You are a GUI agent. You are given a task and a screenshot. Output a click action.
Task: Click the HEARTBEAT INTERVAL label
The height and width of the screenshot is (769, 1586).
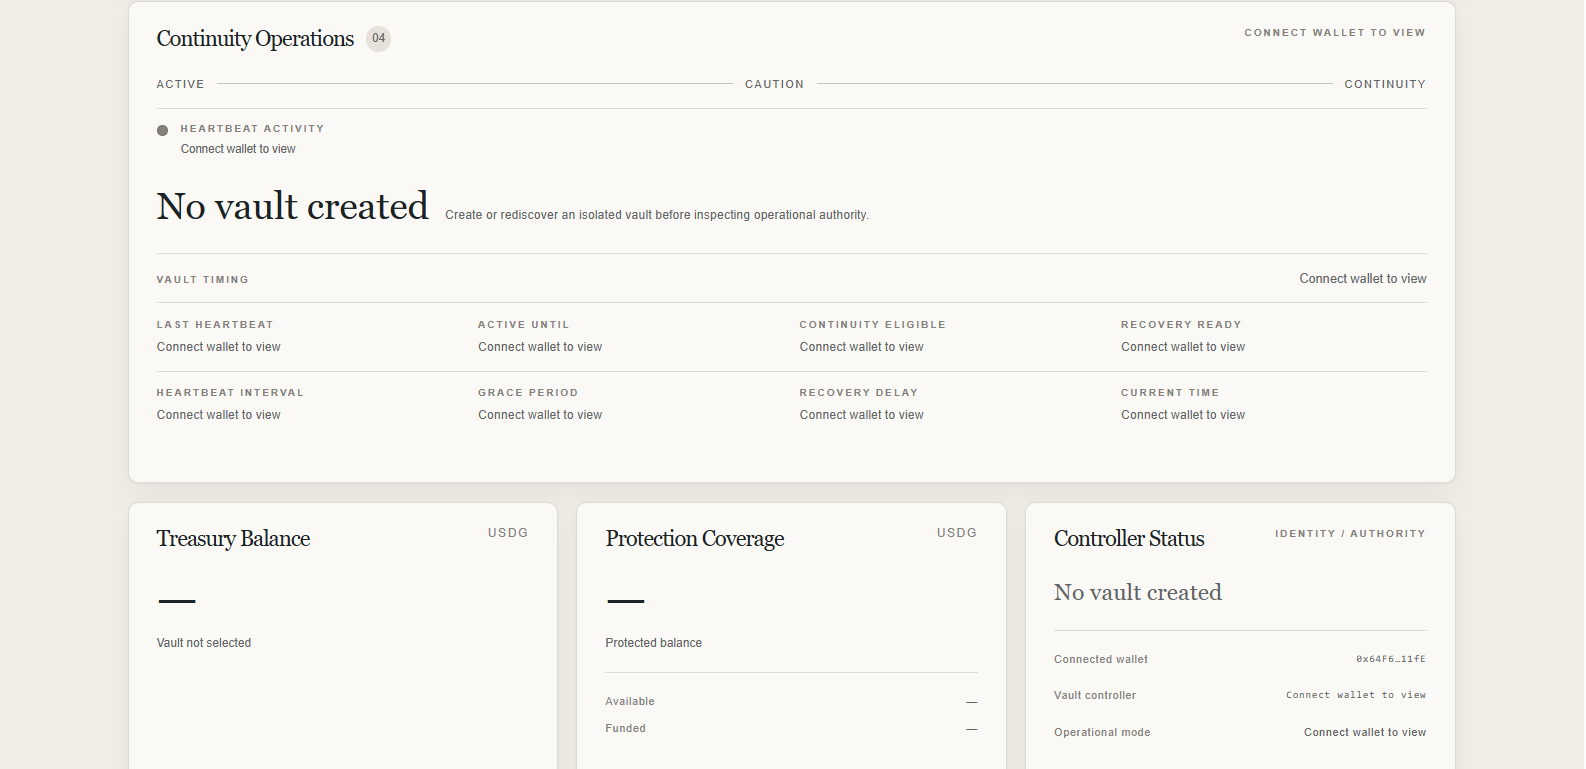[230, 393]
